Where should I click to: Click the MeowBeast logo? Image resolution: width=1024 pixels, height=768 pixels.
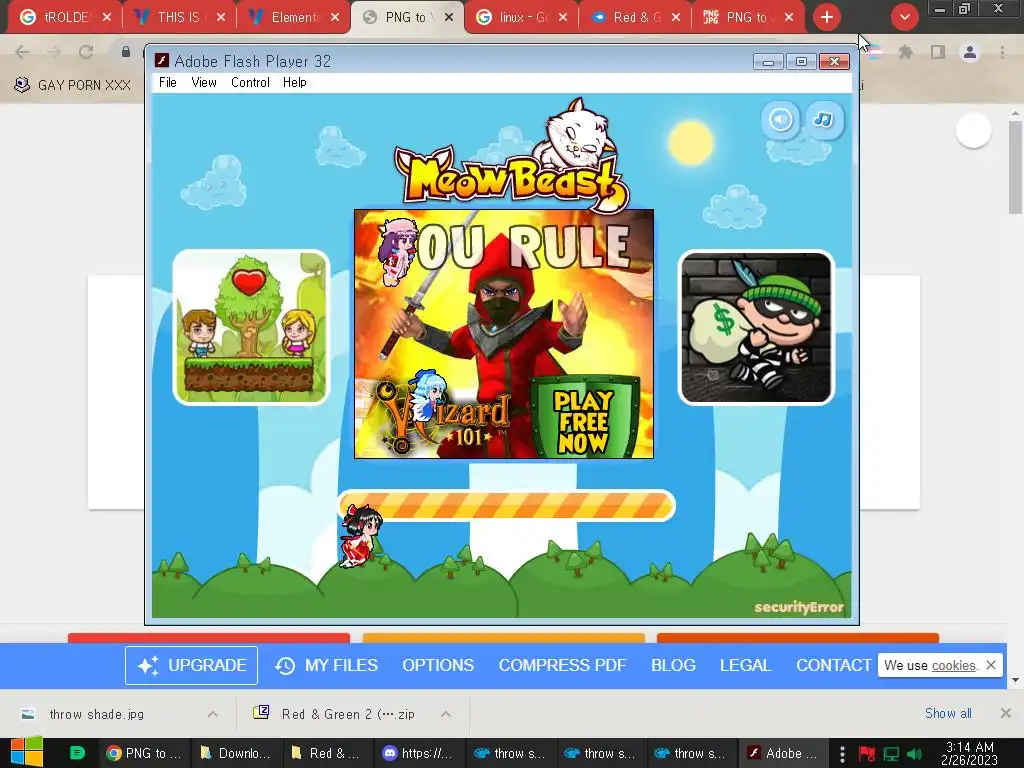point(511,157)
